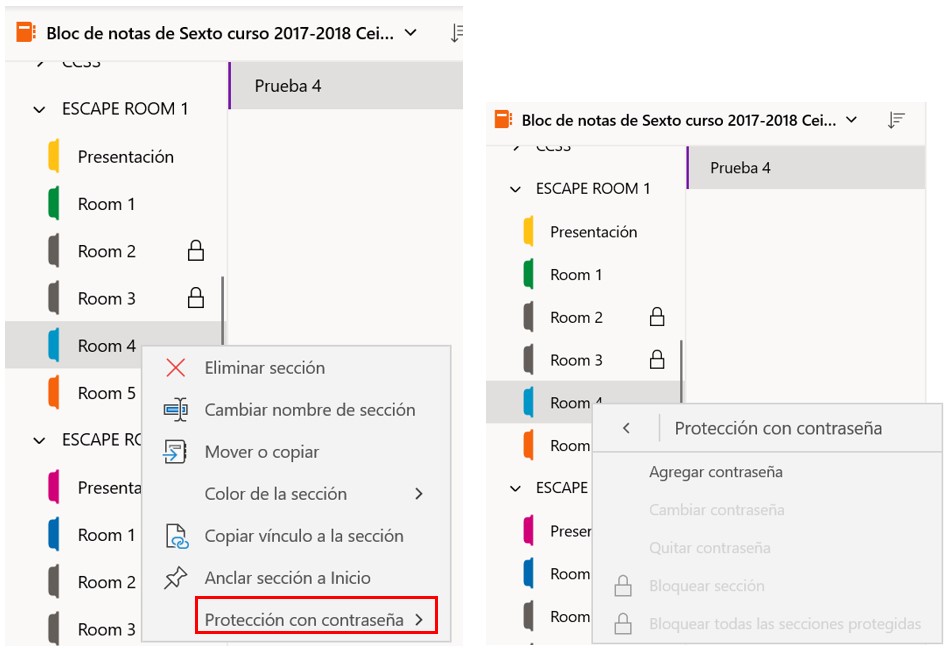Viewport: 946px width, 650px height.
Task: Click the padlock next to Room 3 in right panel
Action: pyautogui.click(x=657, y=360)
